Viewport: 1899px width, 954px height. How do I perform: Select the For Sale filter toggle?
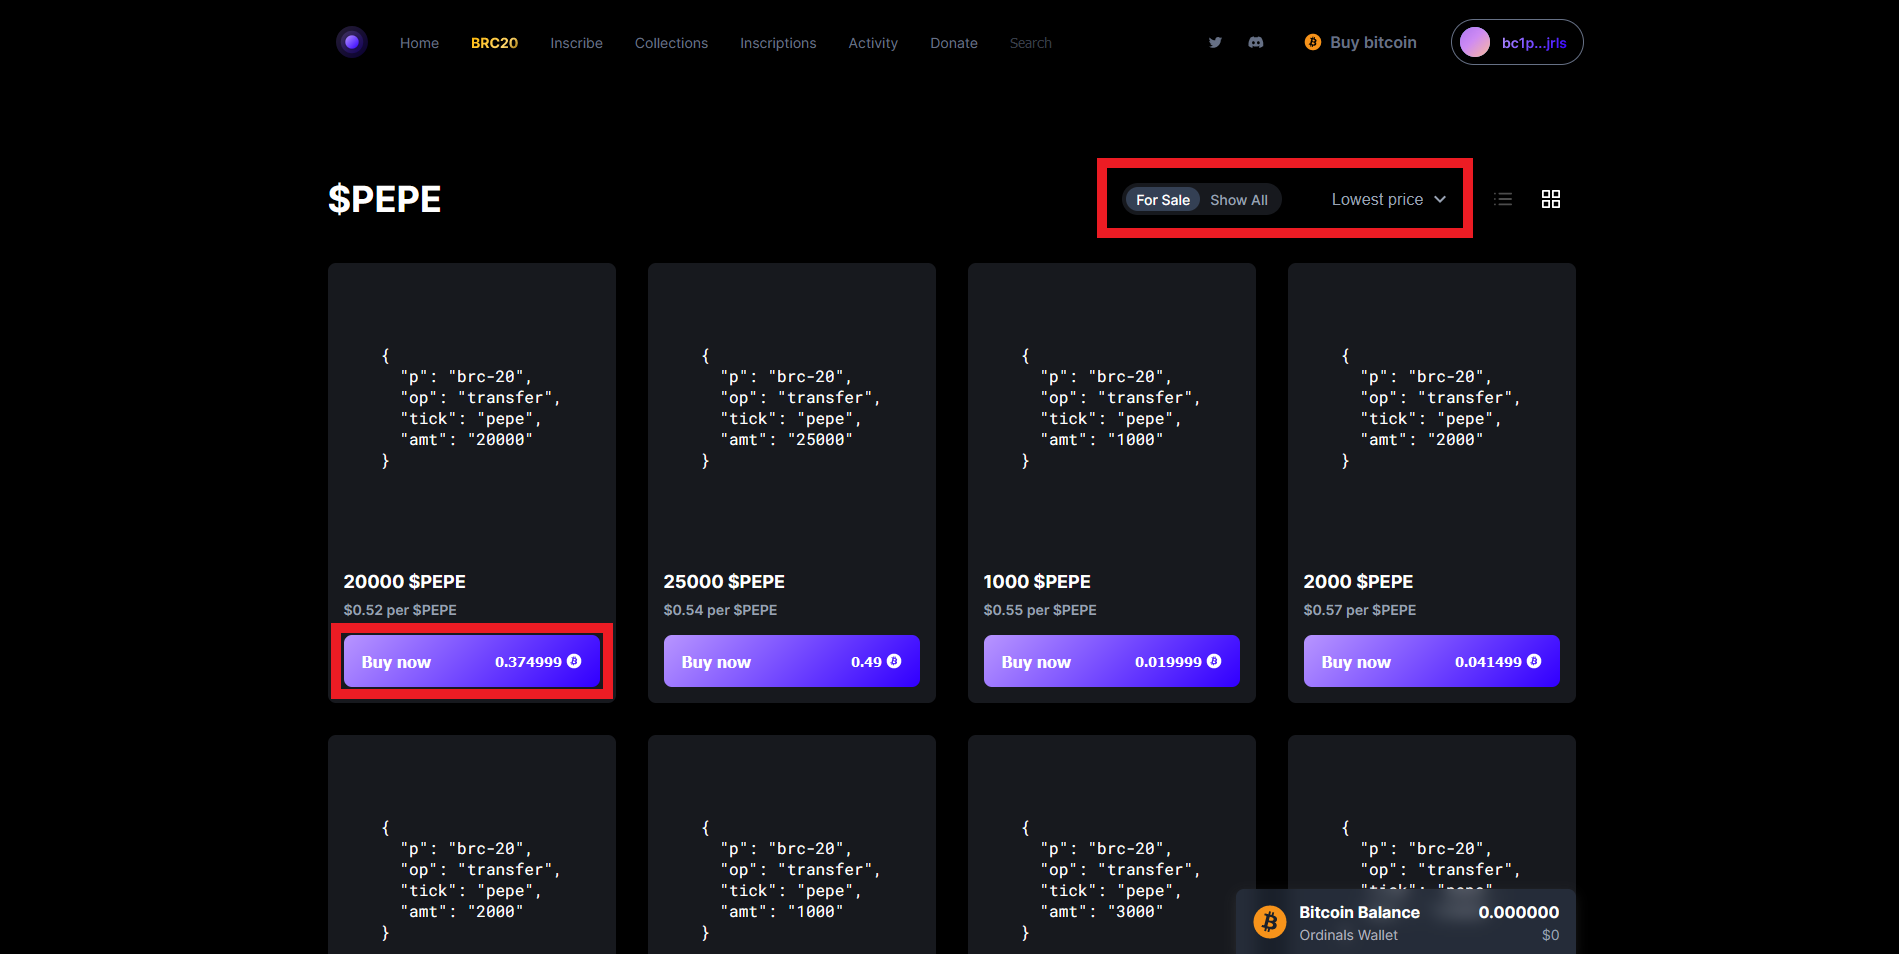point(1162,200)
